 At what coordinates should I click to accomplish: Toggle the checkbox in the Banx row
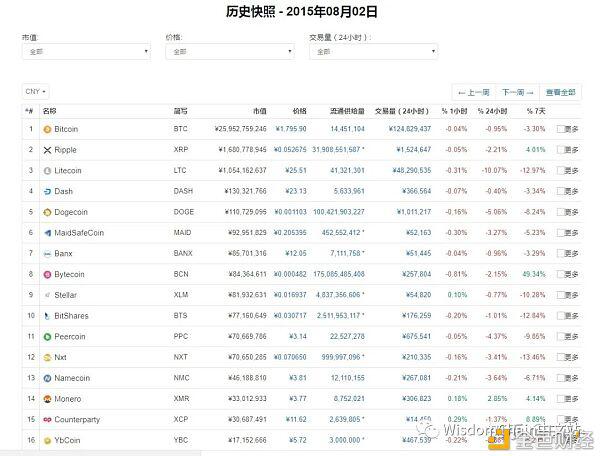click(560, 253)
